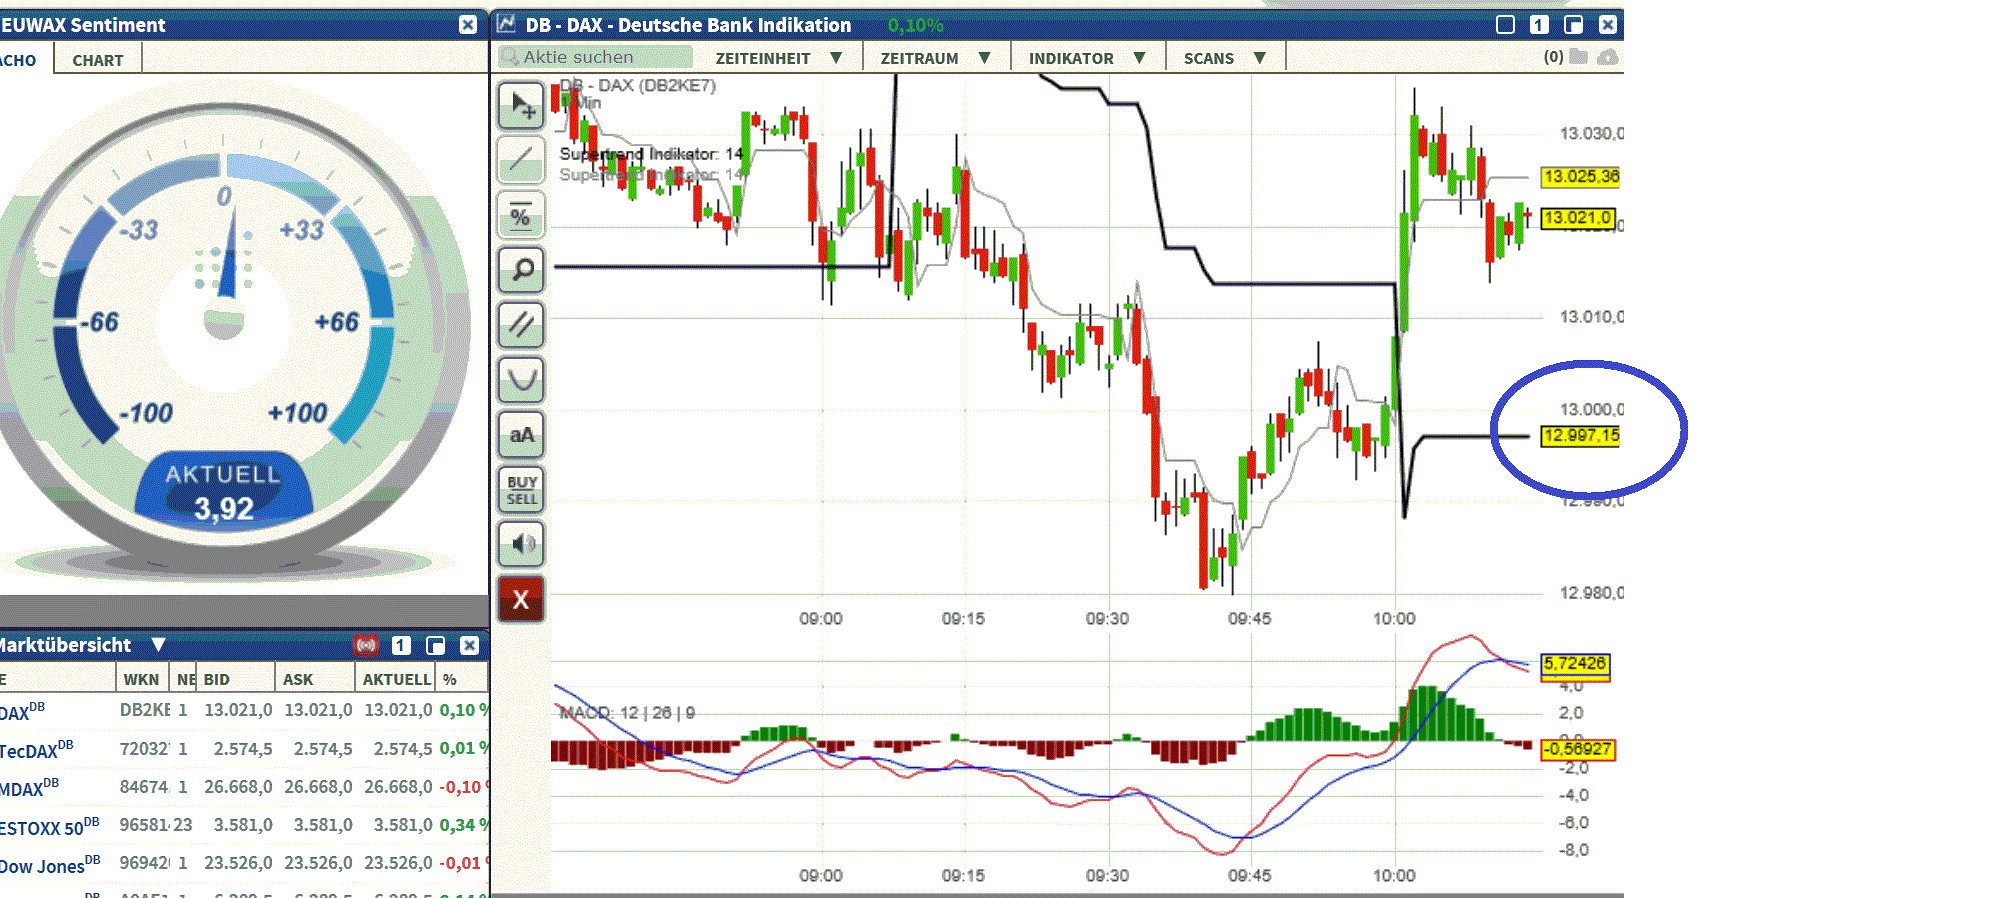Close the EUWAX Sentiment panel
The height and width of the screenshot is (898, 2008).
pos(468,25)
